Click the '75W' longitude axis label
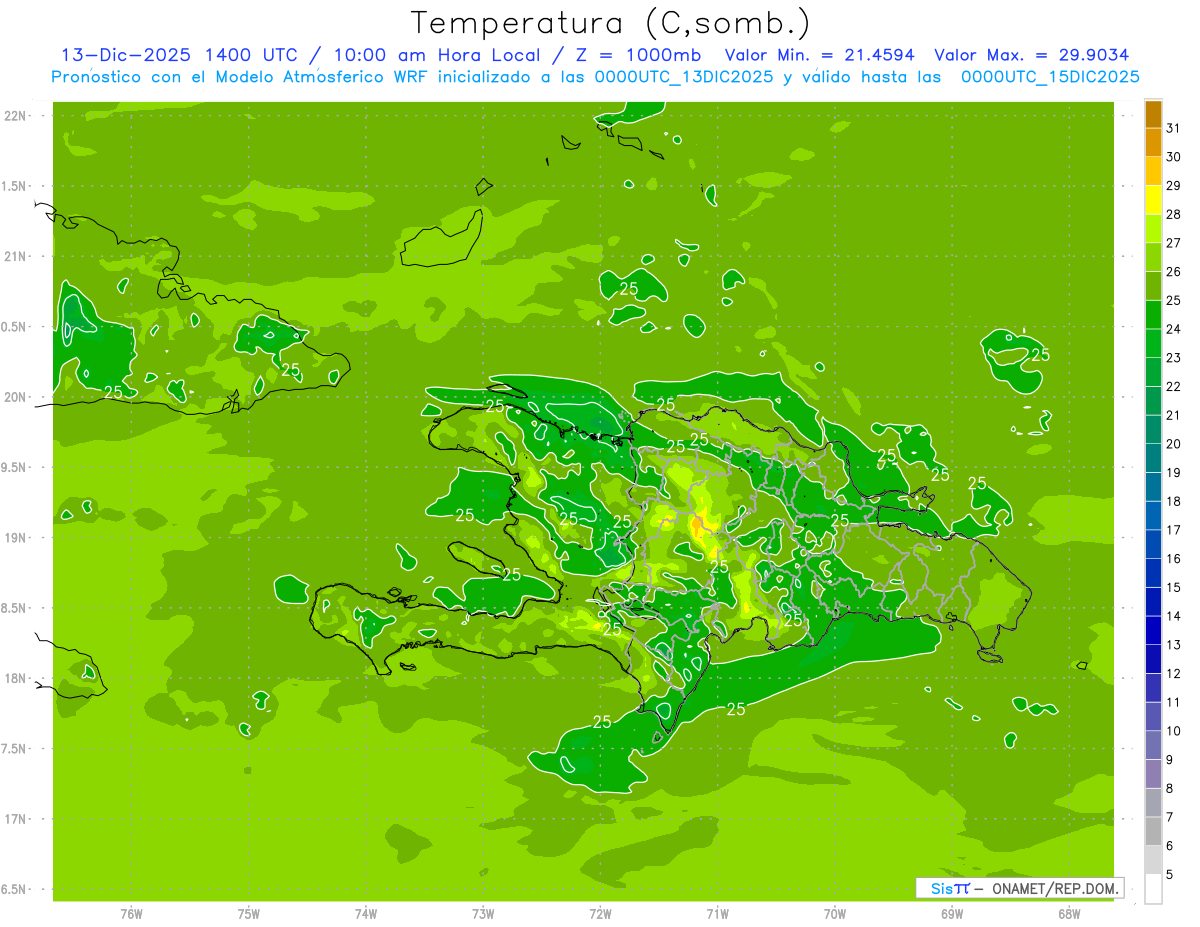Image resolution: width=1200 pixels, height=927 pixels. (x=249, y=914)
